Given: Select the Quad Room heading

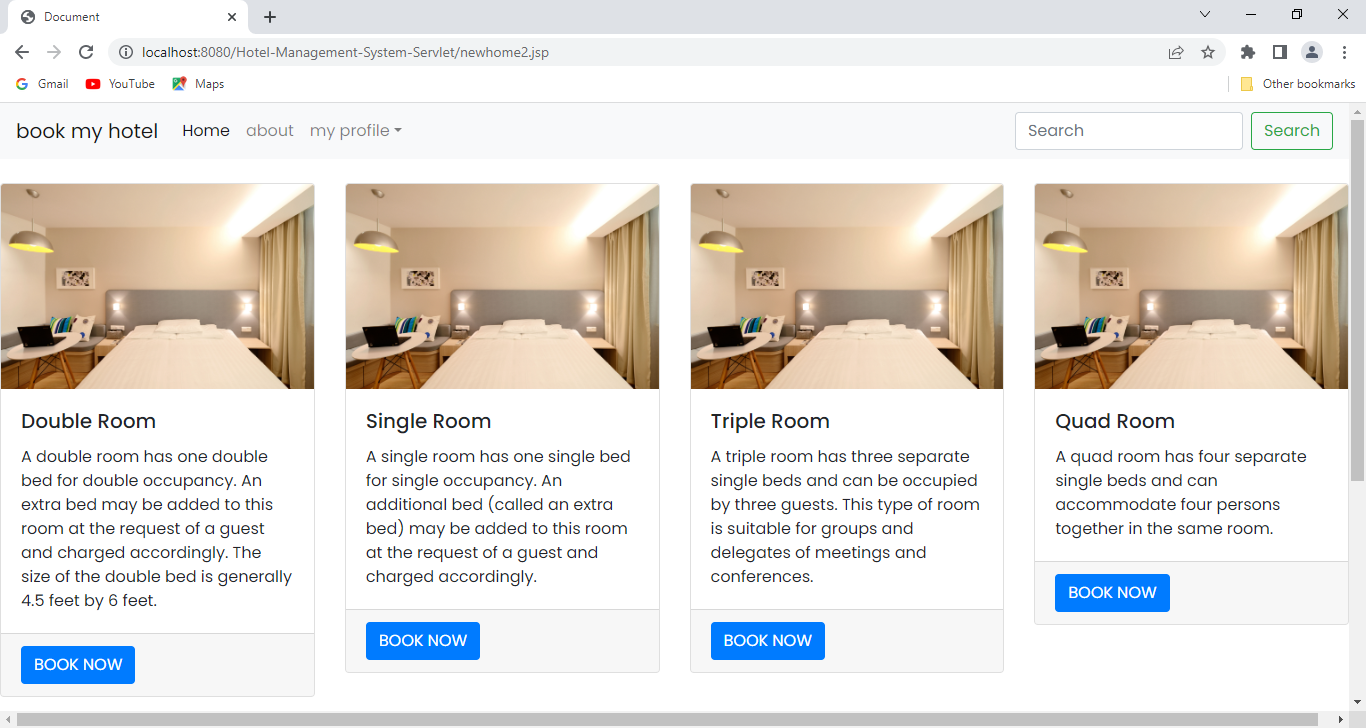Looking at the screenshot, I should [x=1115, y=421].
